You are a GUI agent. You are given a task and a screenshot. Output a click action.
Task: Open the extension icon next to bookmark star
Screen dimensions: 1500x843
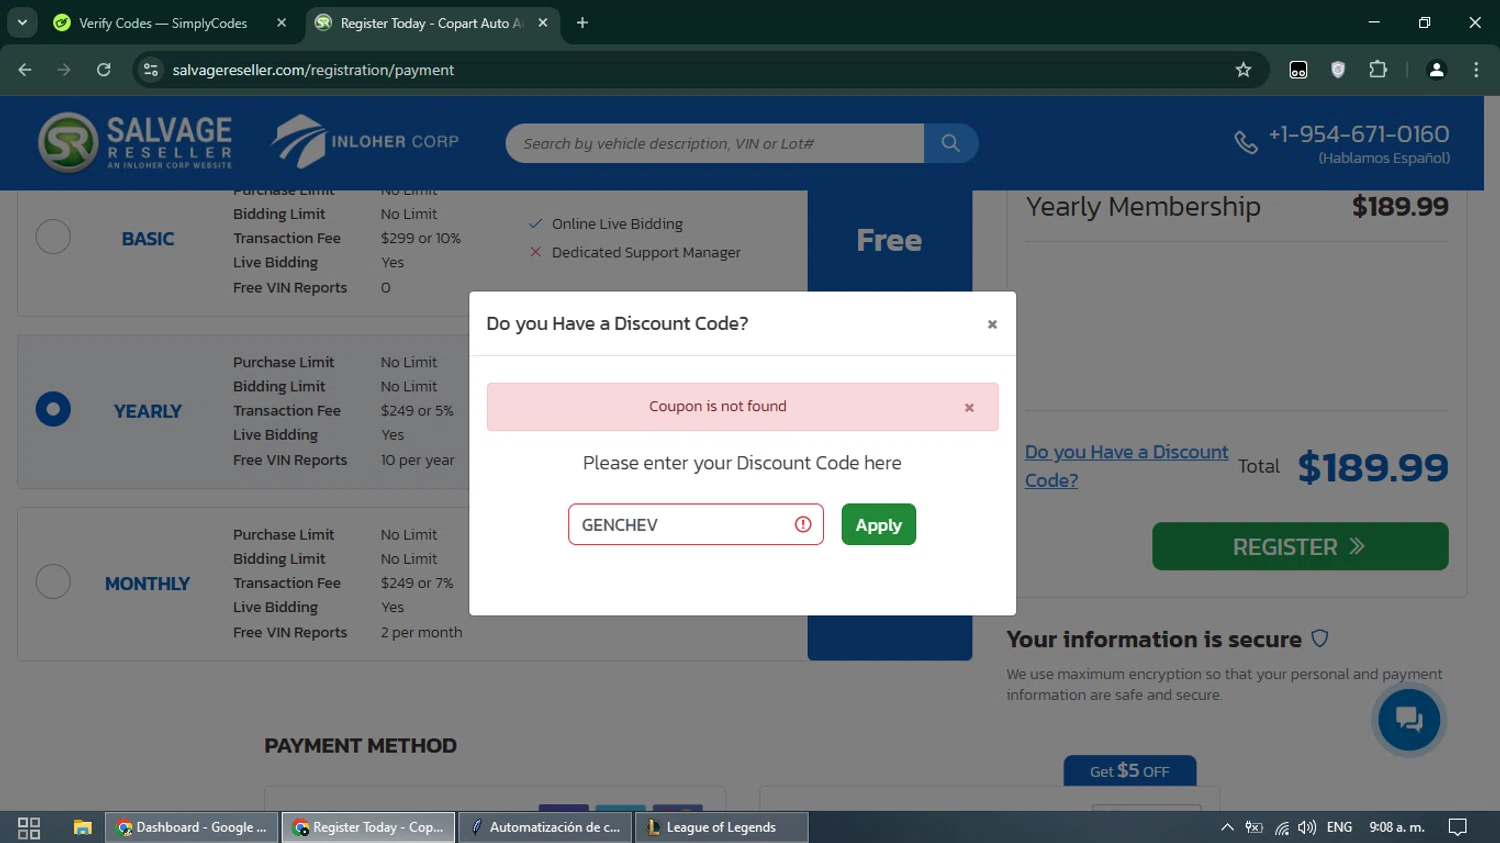tap(1298, 69)
